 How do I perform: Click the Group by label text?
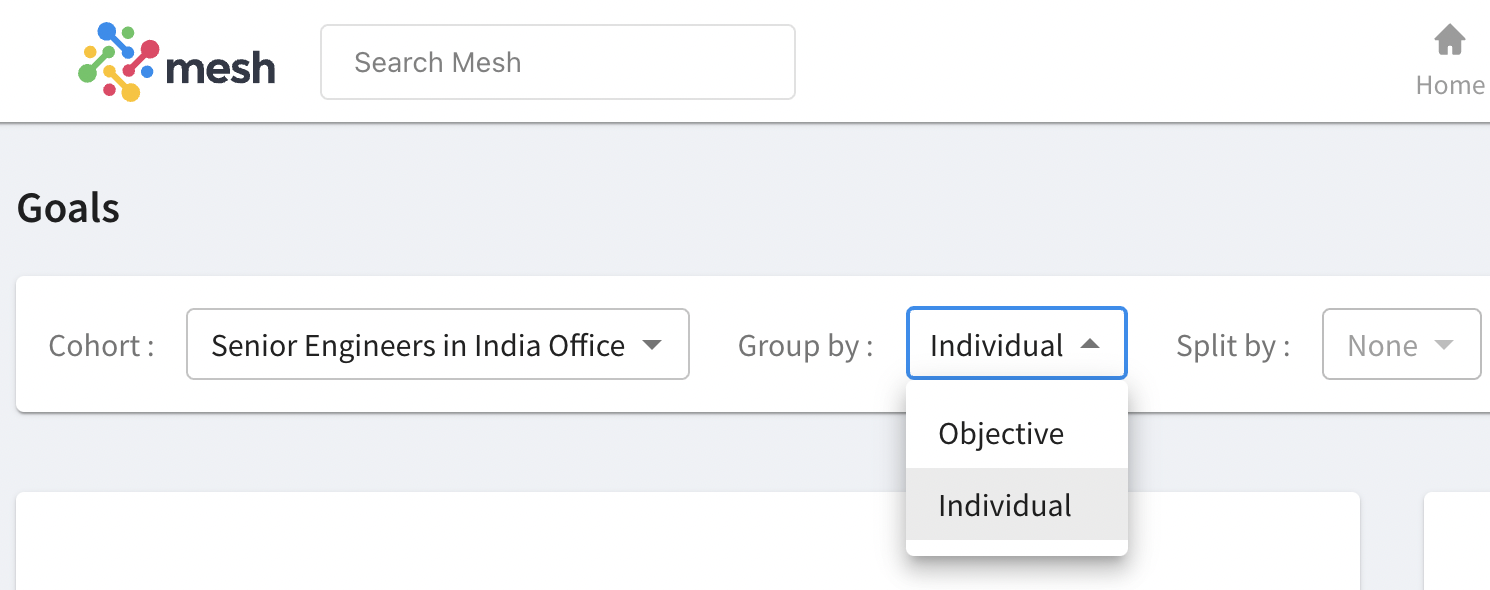806,346
